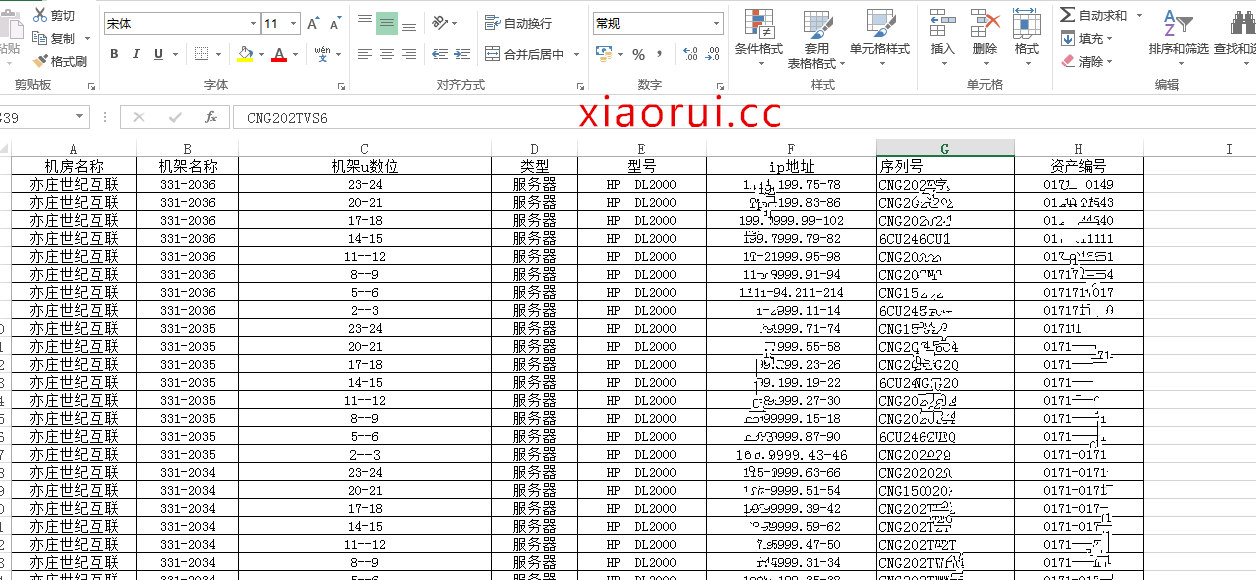Viewport: 1256px width, 580px height.
Task: Apply percent style to the cell
Action: click(x=638, y=54)
